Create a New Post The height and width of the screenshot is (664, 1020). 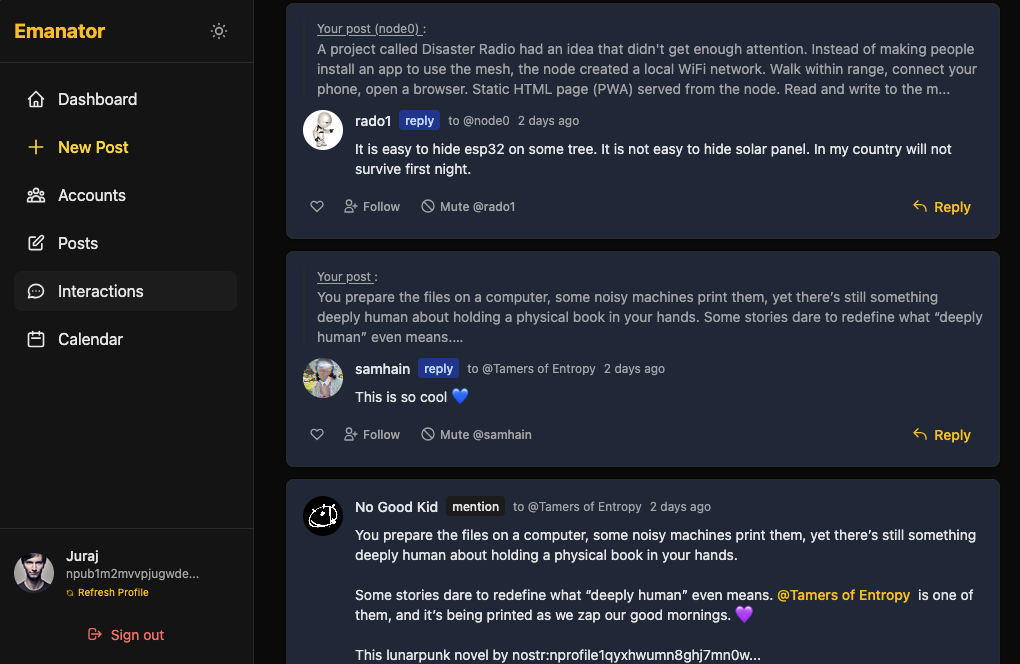[93, 147]
